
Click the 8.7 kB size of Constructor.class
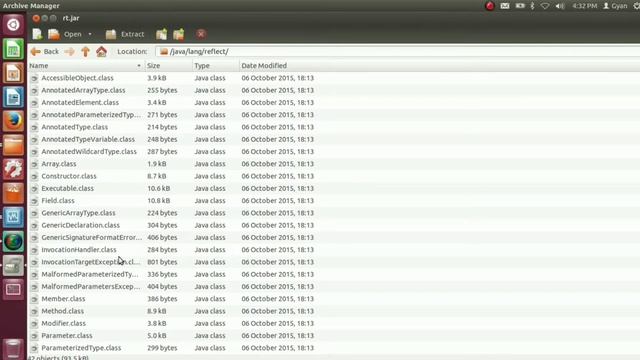(157, 176)
